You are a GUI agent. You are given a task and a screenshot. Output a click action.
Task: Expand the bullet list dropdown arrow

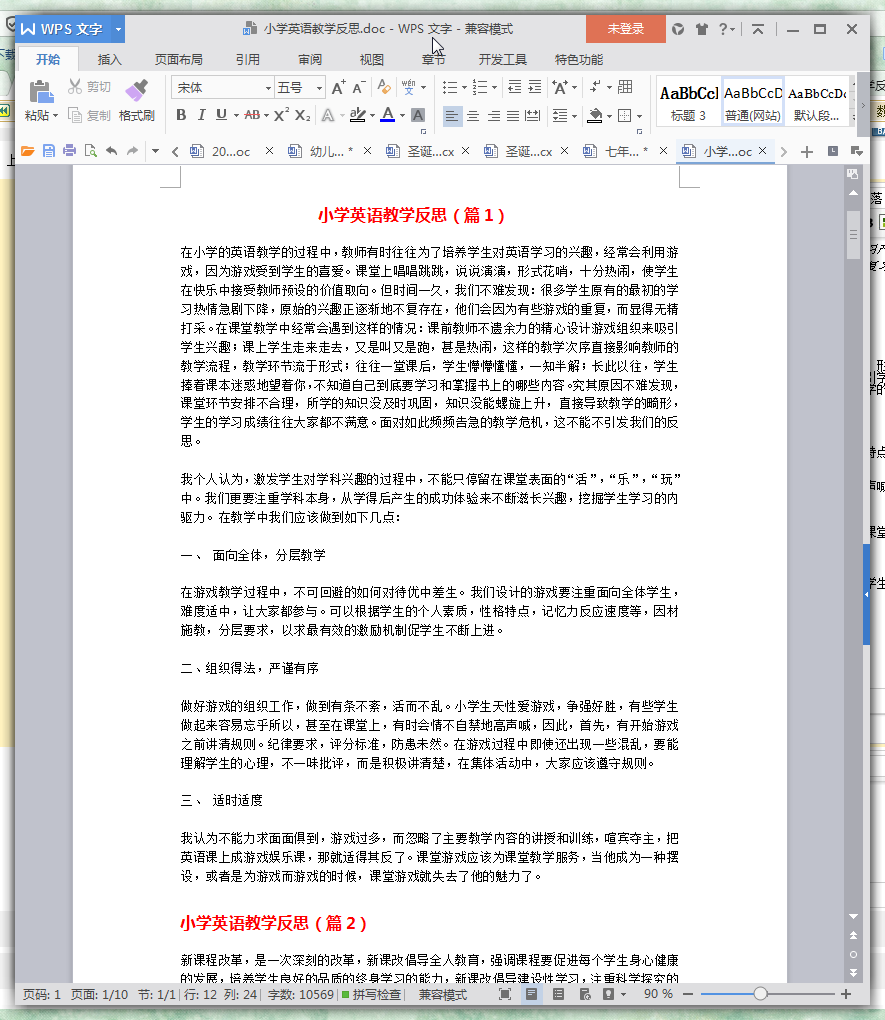point(465,87)
